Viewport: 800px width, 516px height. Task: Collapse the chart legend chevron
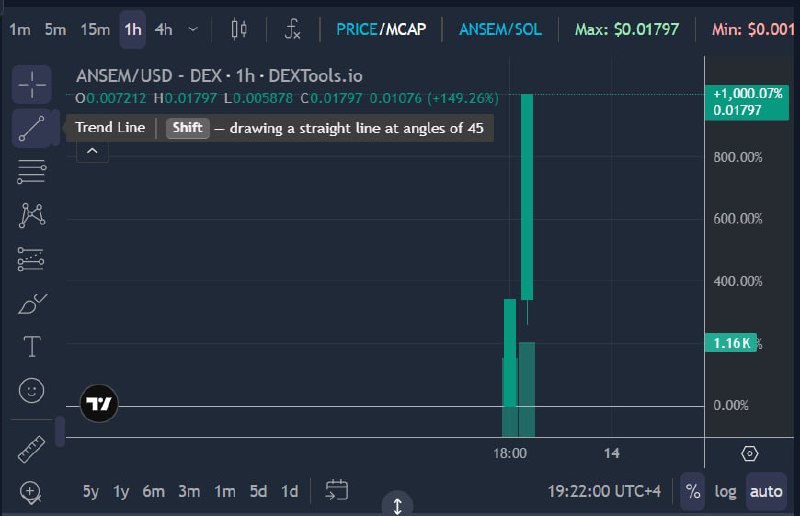(92, 151)
